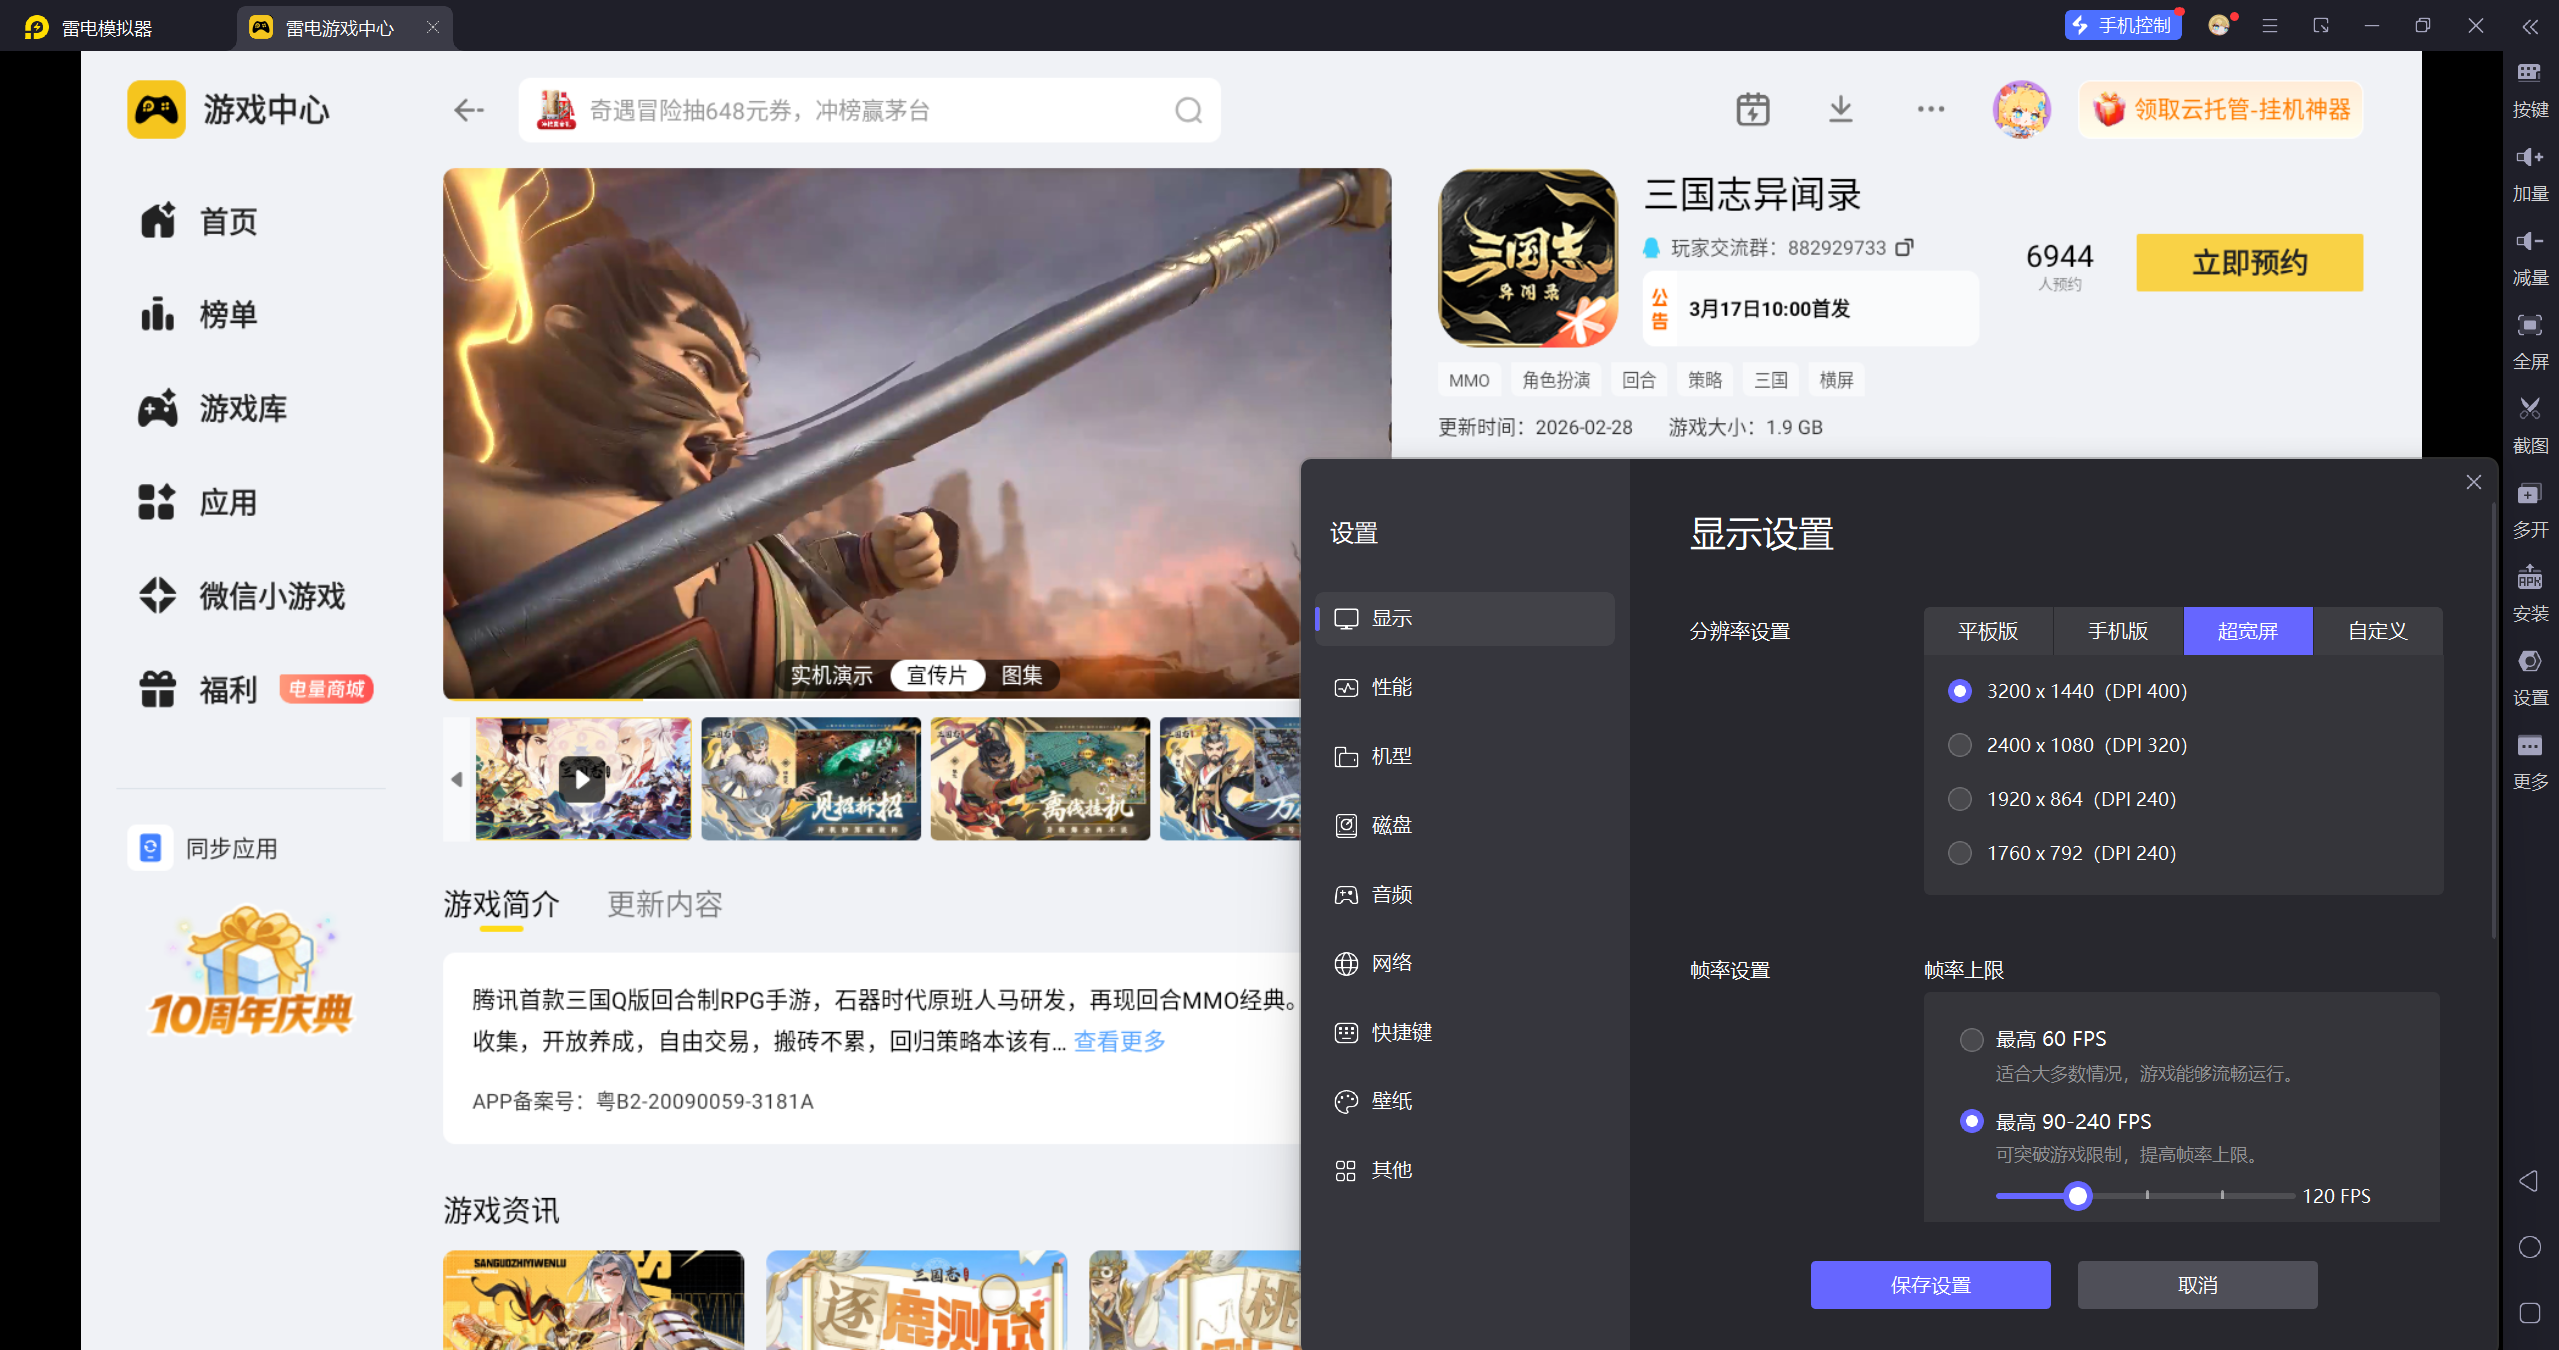Copy the player group number icon

(x=1905, y=247)
